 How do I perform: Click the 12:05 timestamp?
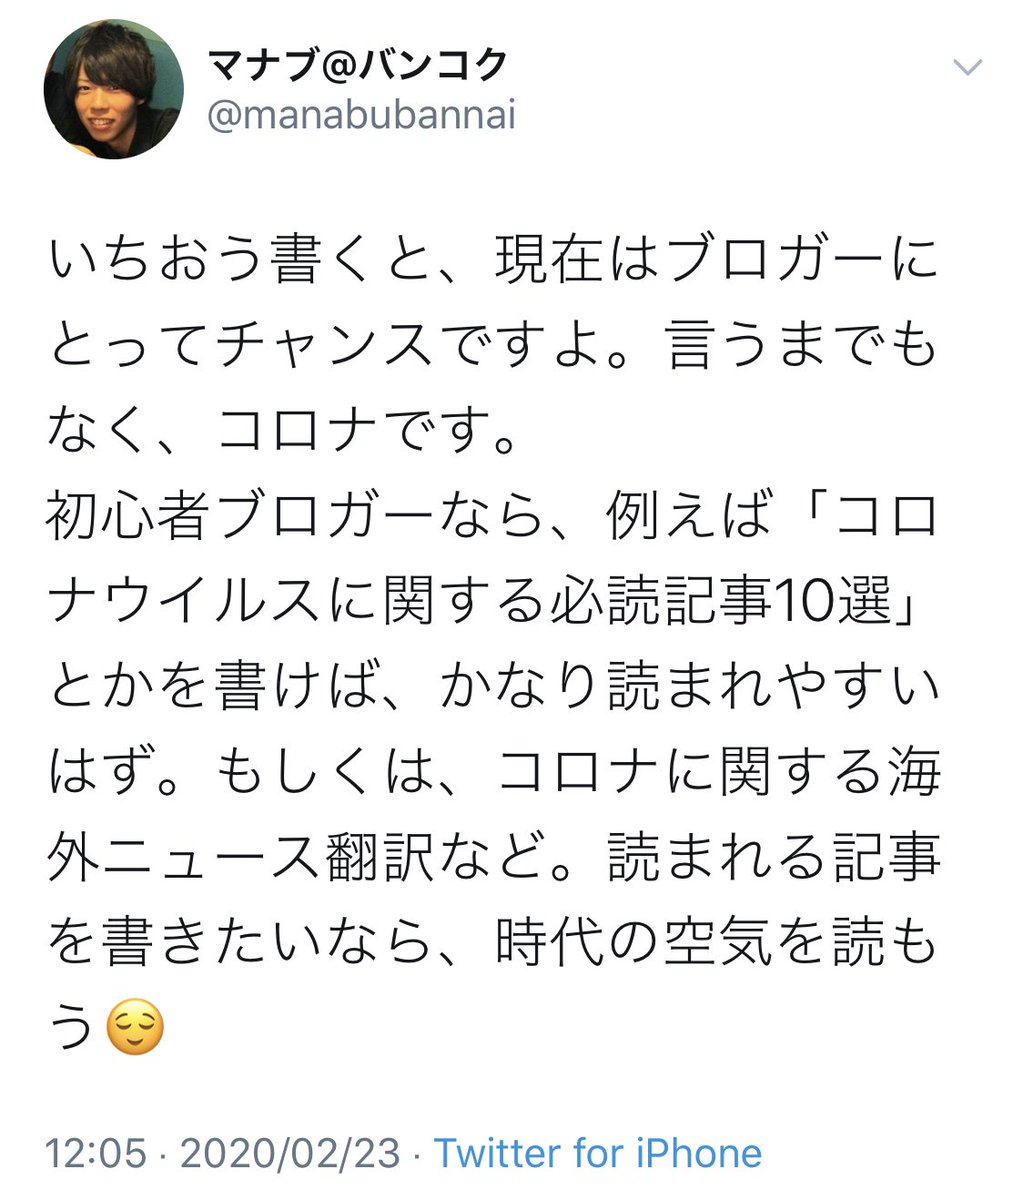click(95, 1153)
